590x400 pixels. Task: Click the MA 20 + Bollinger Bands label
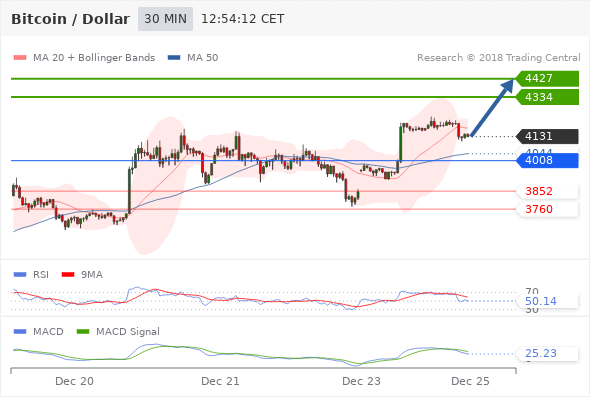pyautogui.click(x=94, y=58)
